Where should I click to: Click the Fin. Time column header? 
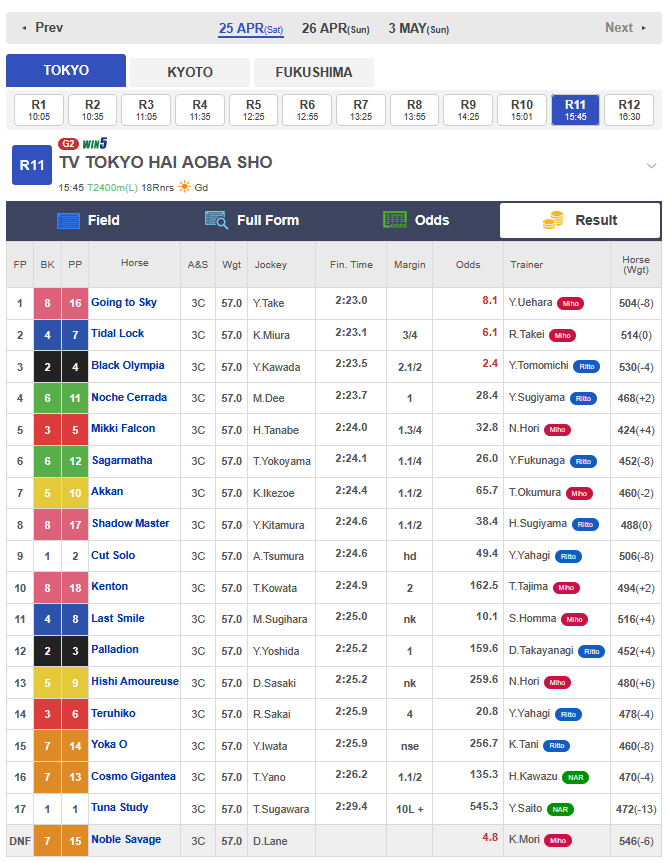(351, 265)
